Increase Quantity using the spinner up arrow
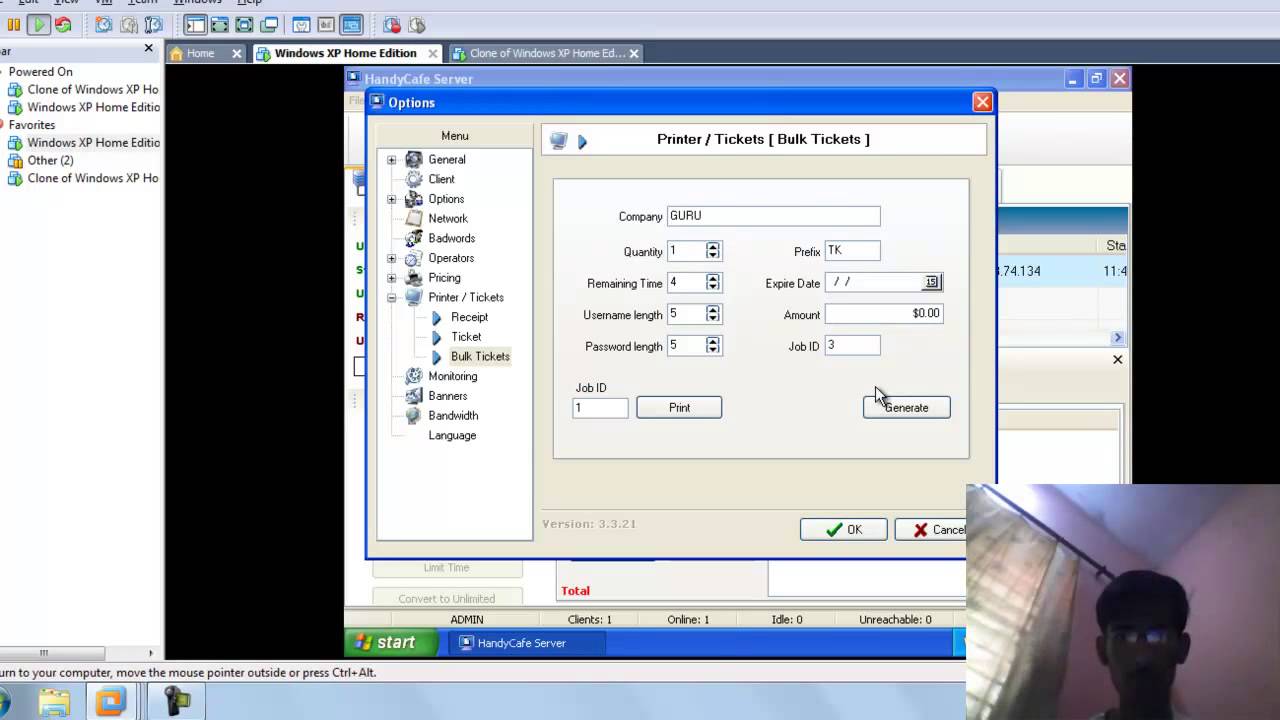Image resolution: width=1280 pixels, height=720 pixels. [x=712, y=247]
